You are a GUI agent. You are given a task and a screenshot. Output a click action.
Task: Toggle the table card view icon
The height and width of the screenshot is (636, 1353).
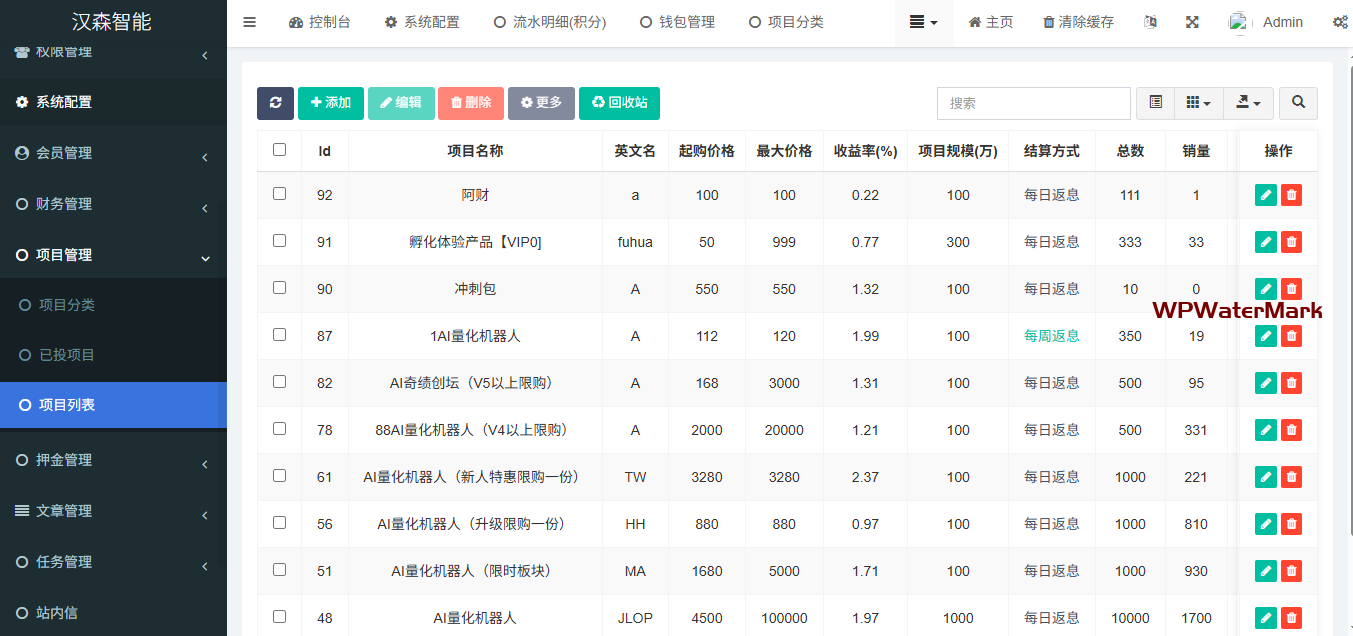[x=1155, y=103]
